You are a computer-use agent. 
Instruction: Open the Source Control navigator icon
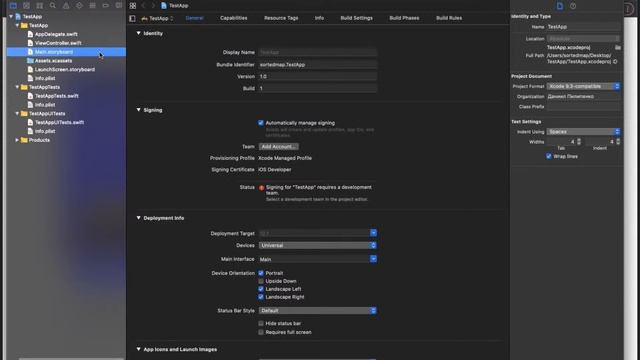click(27, 6)
